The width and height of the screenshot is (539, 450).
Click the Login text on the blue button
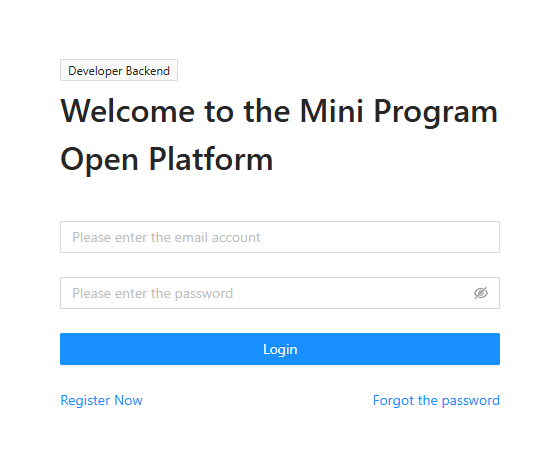(280, 350)
